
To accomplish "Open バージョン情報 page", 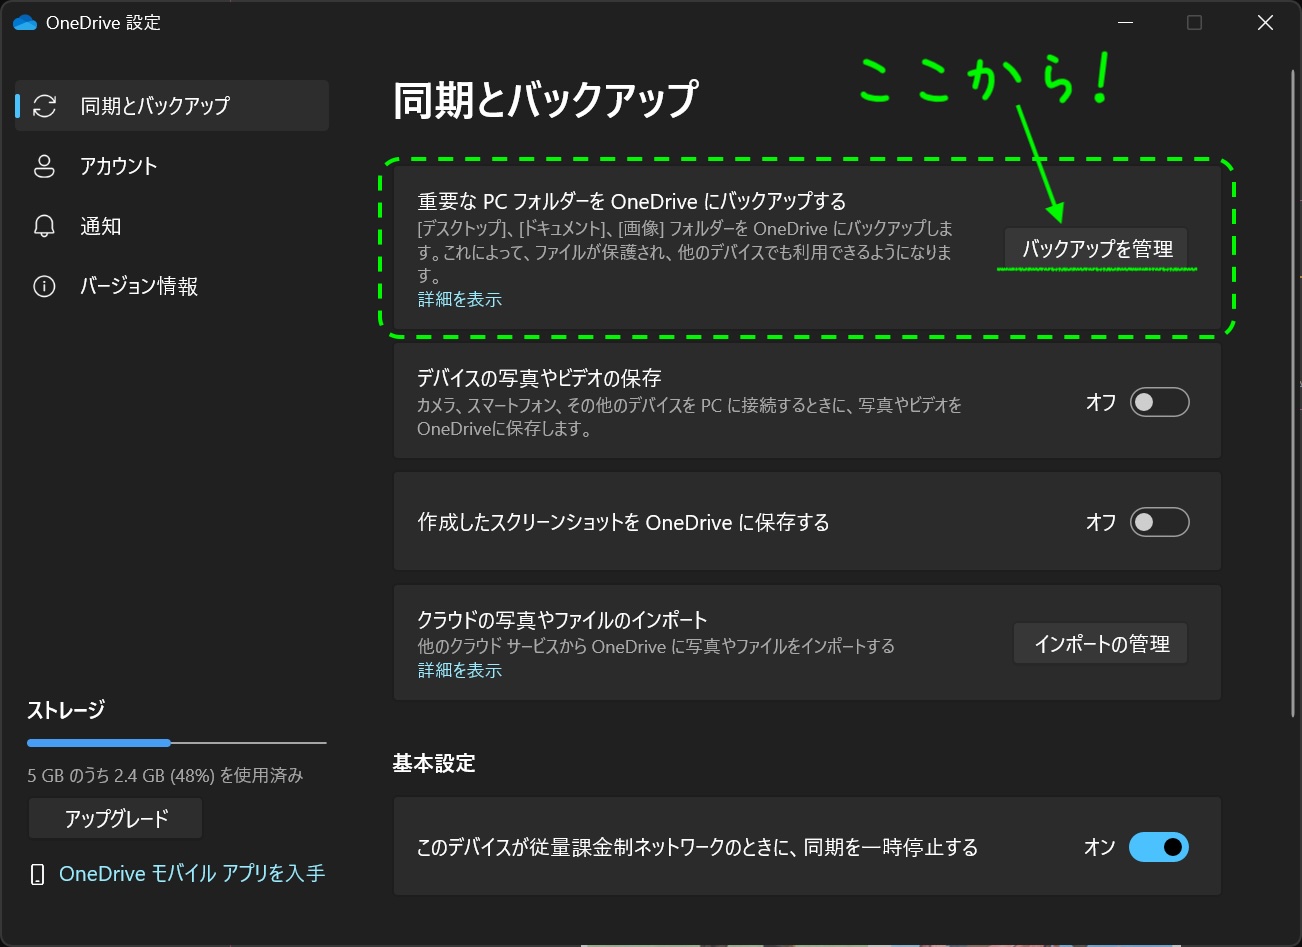I will coord(172,287).
